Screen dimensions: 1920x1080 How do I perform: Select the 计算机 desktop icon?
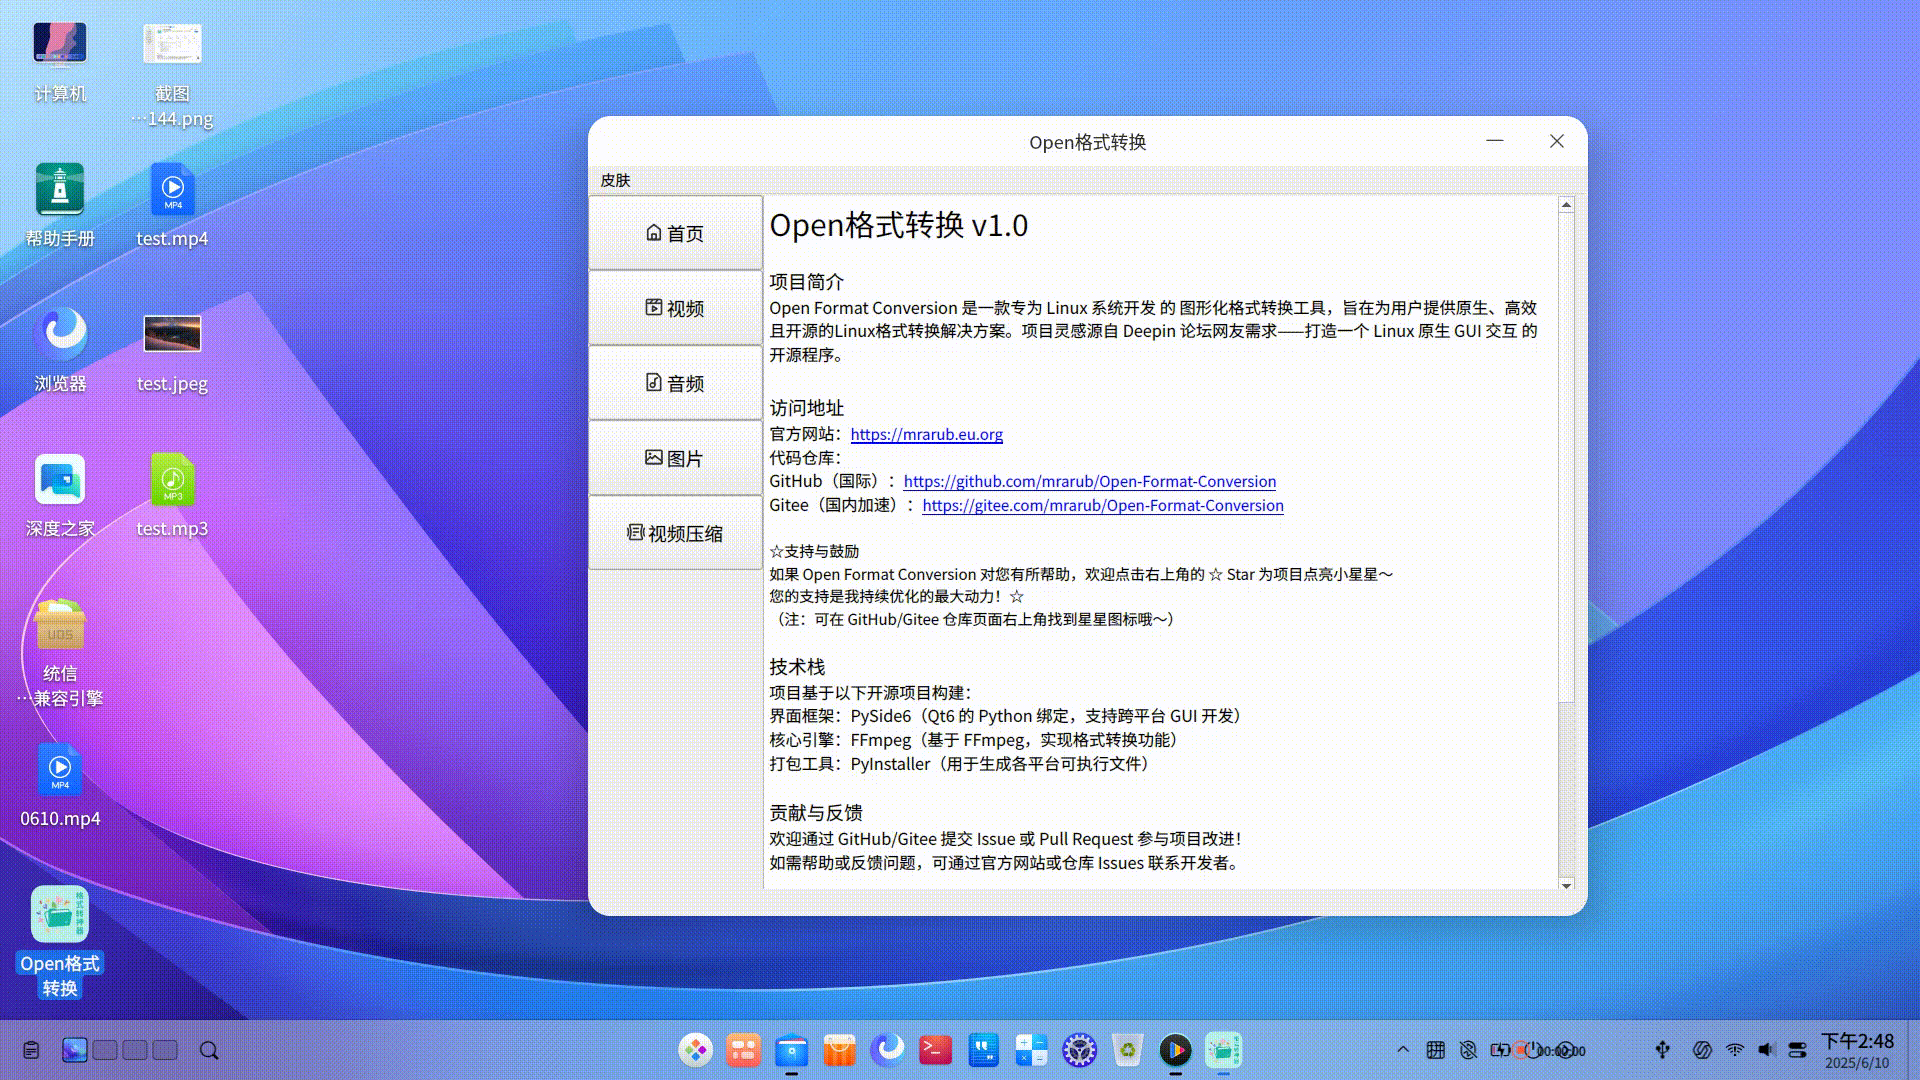pos(60,62)
